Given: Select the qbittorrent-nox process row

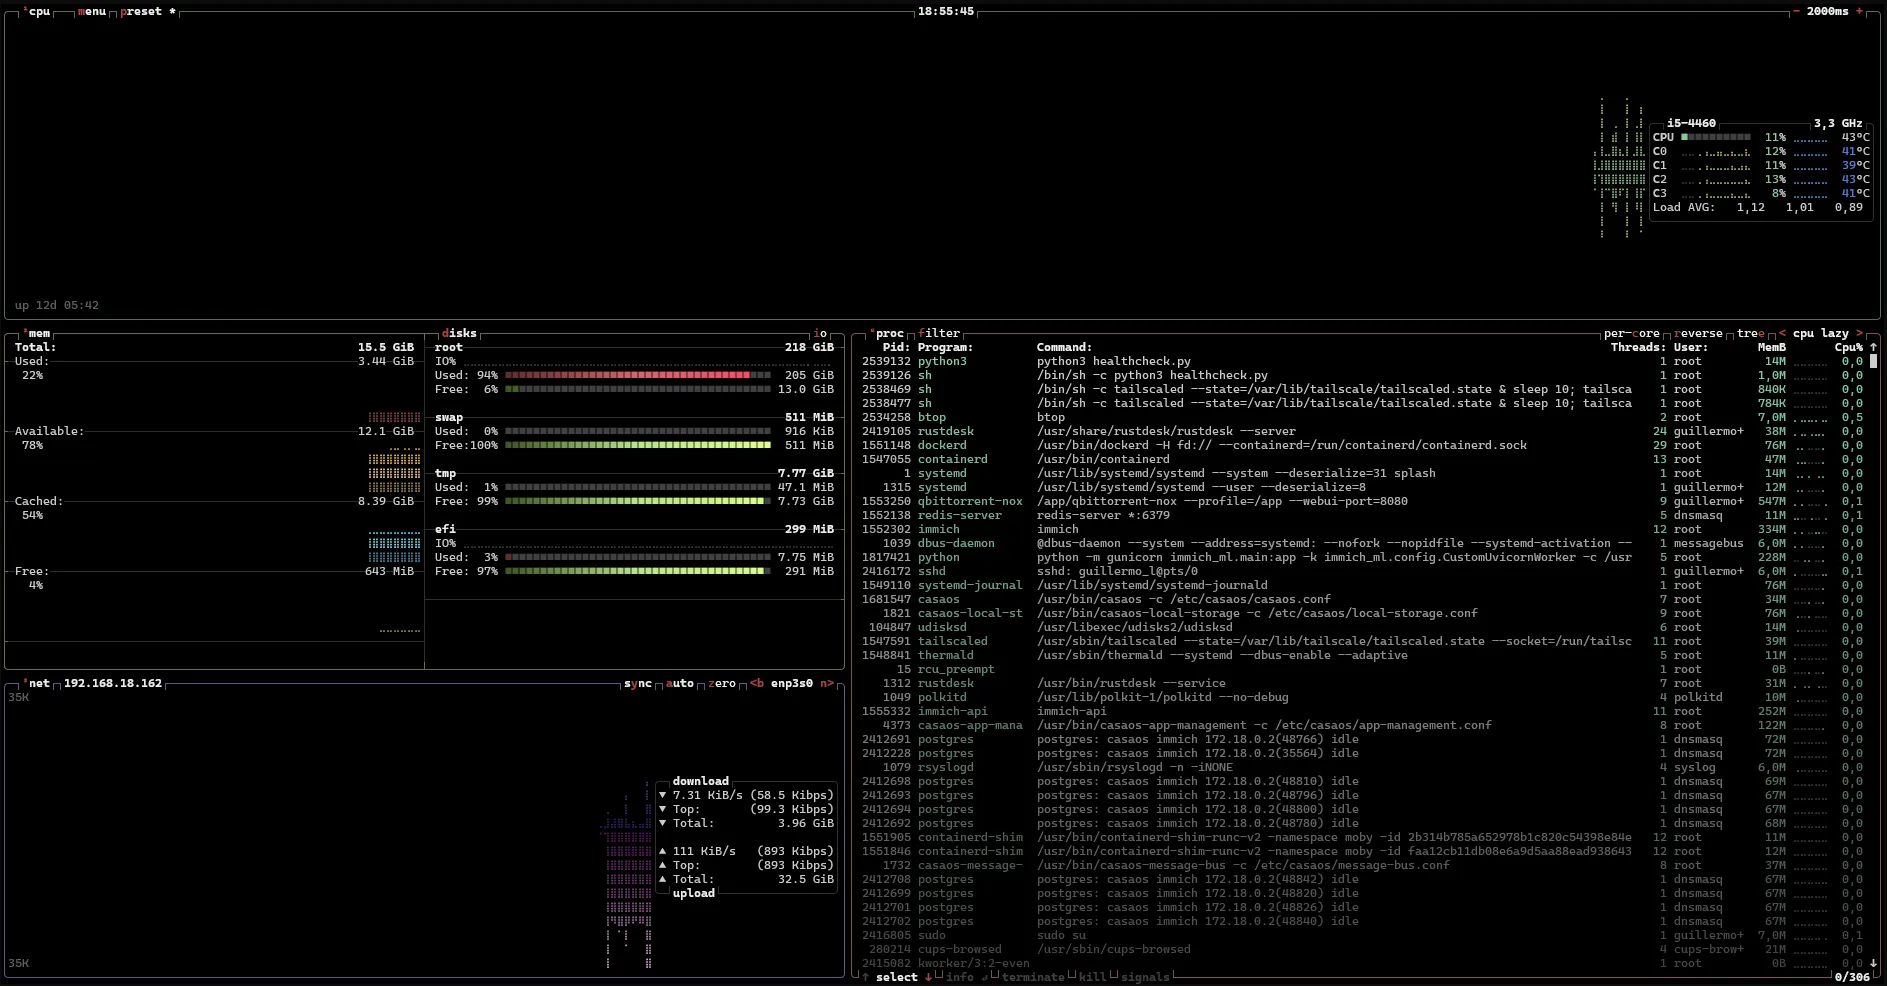Looking at the screenshot, I should [1362, 501].
